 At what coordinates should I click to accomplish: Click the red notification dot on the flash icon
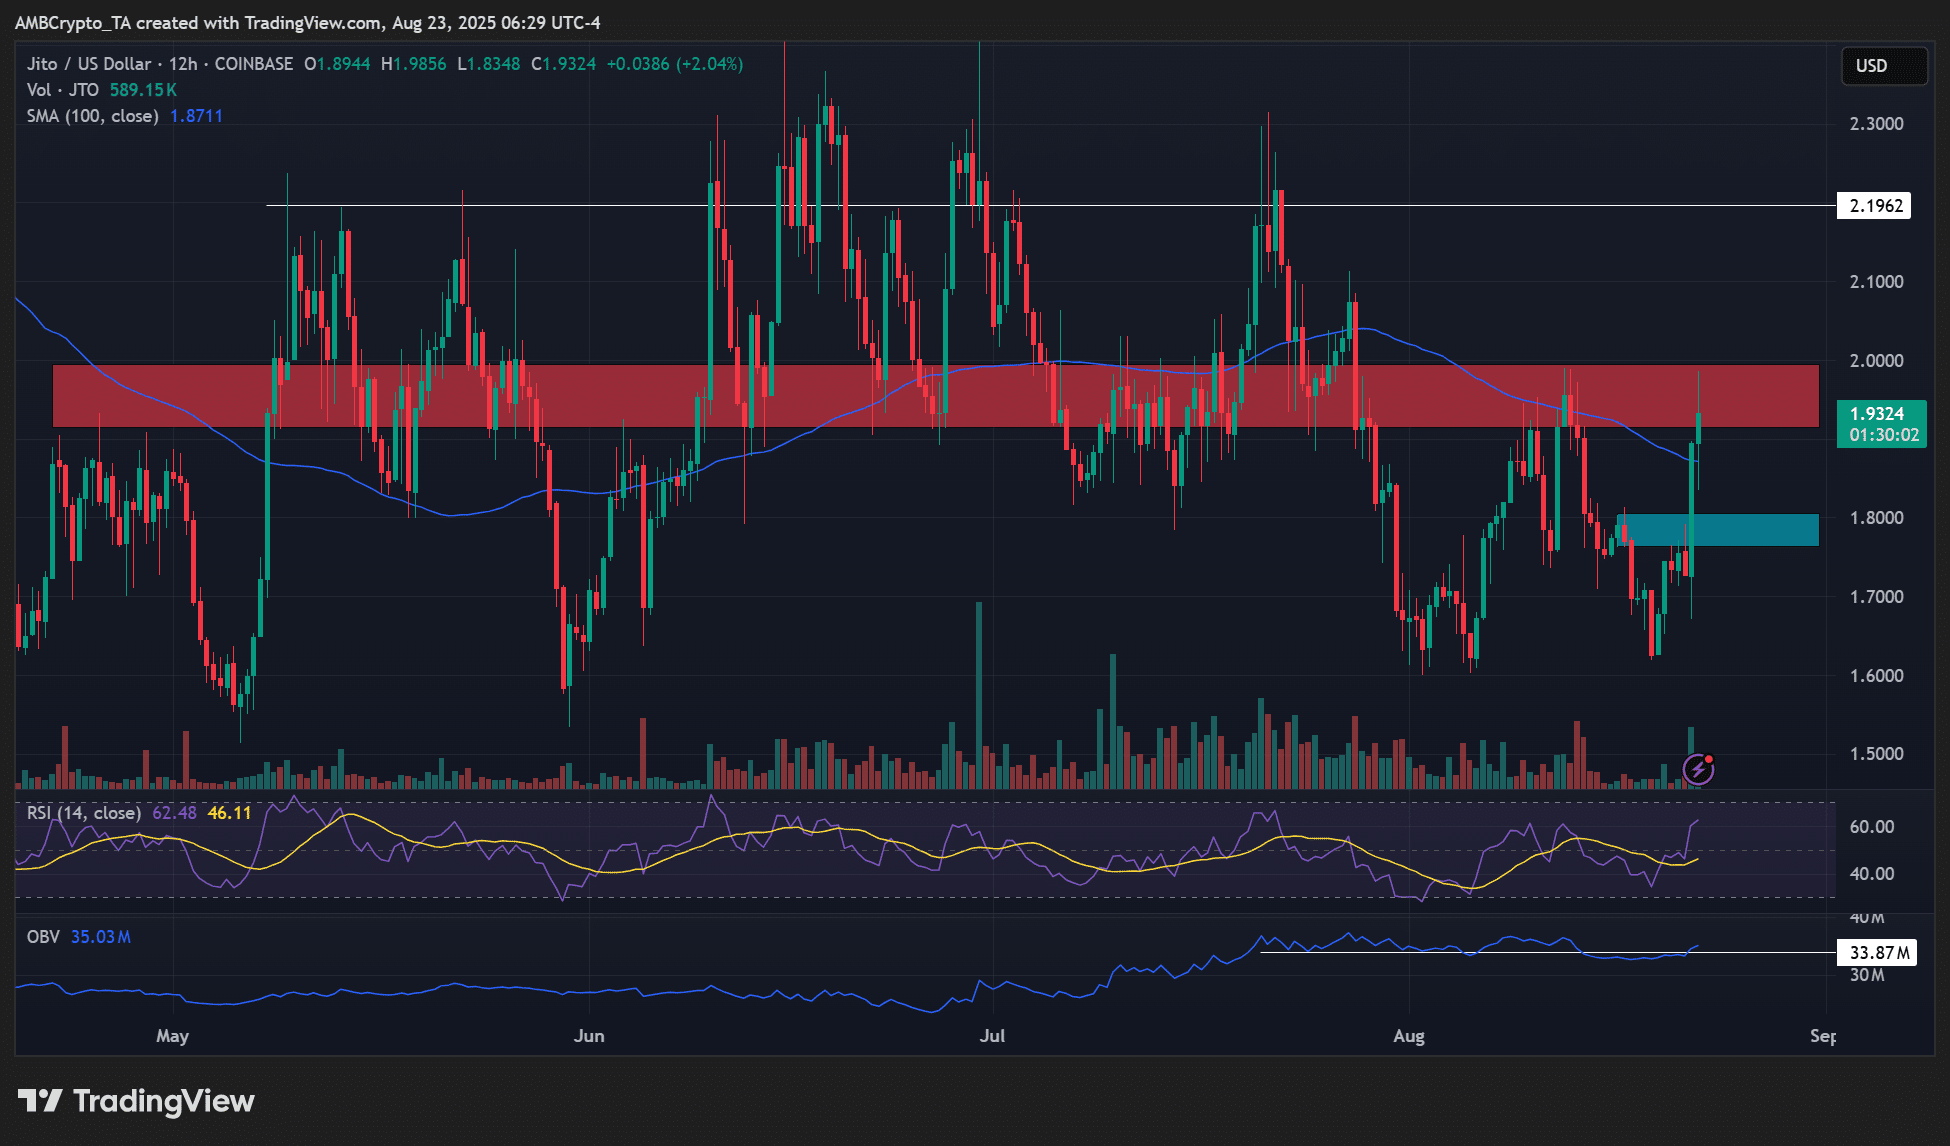coord(1709,760)
